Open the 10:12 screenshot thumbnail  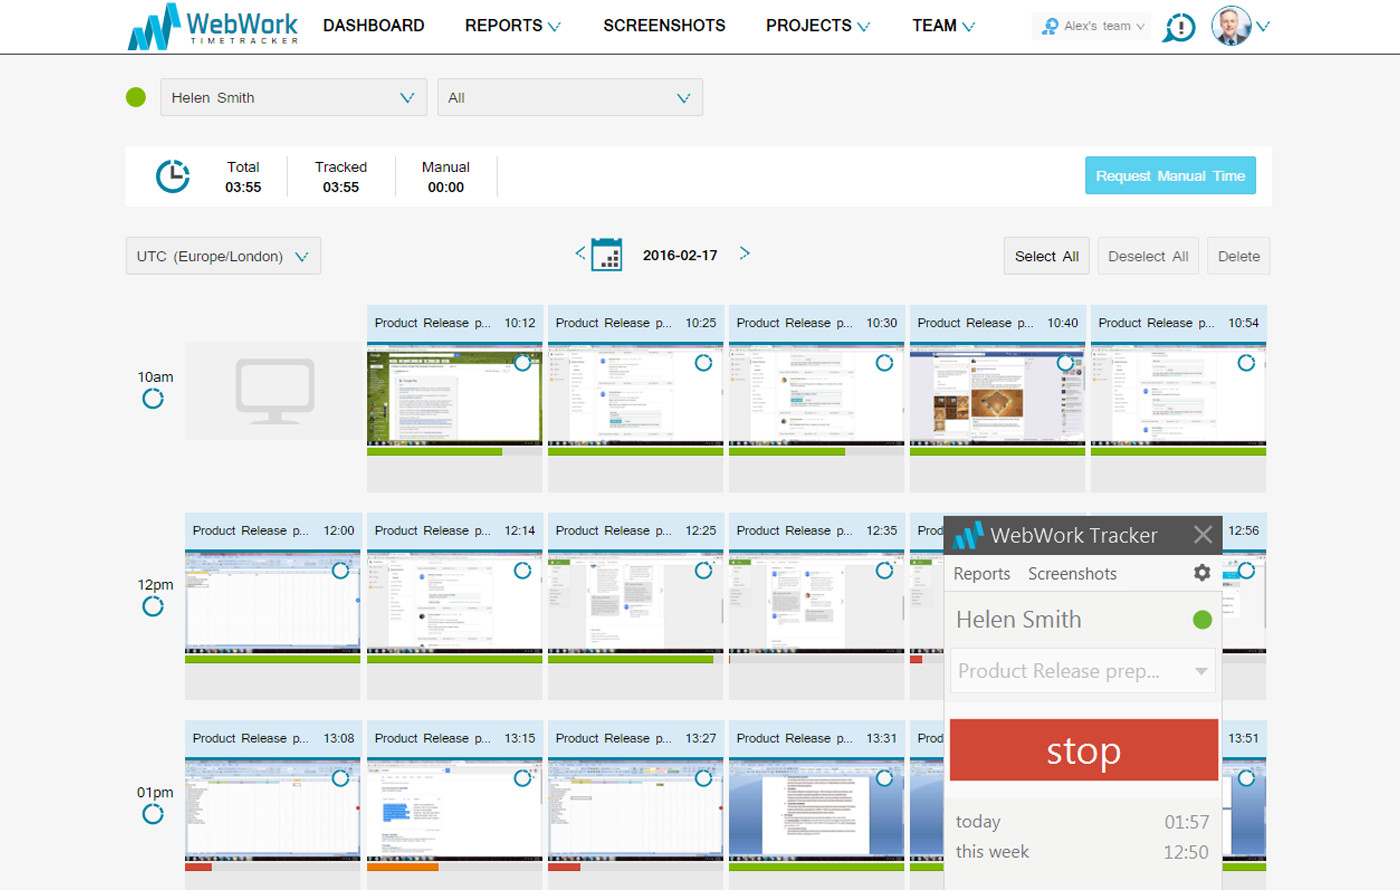[x=455, y=394]
